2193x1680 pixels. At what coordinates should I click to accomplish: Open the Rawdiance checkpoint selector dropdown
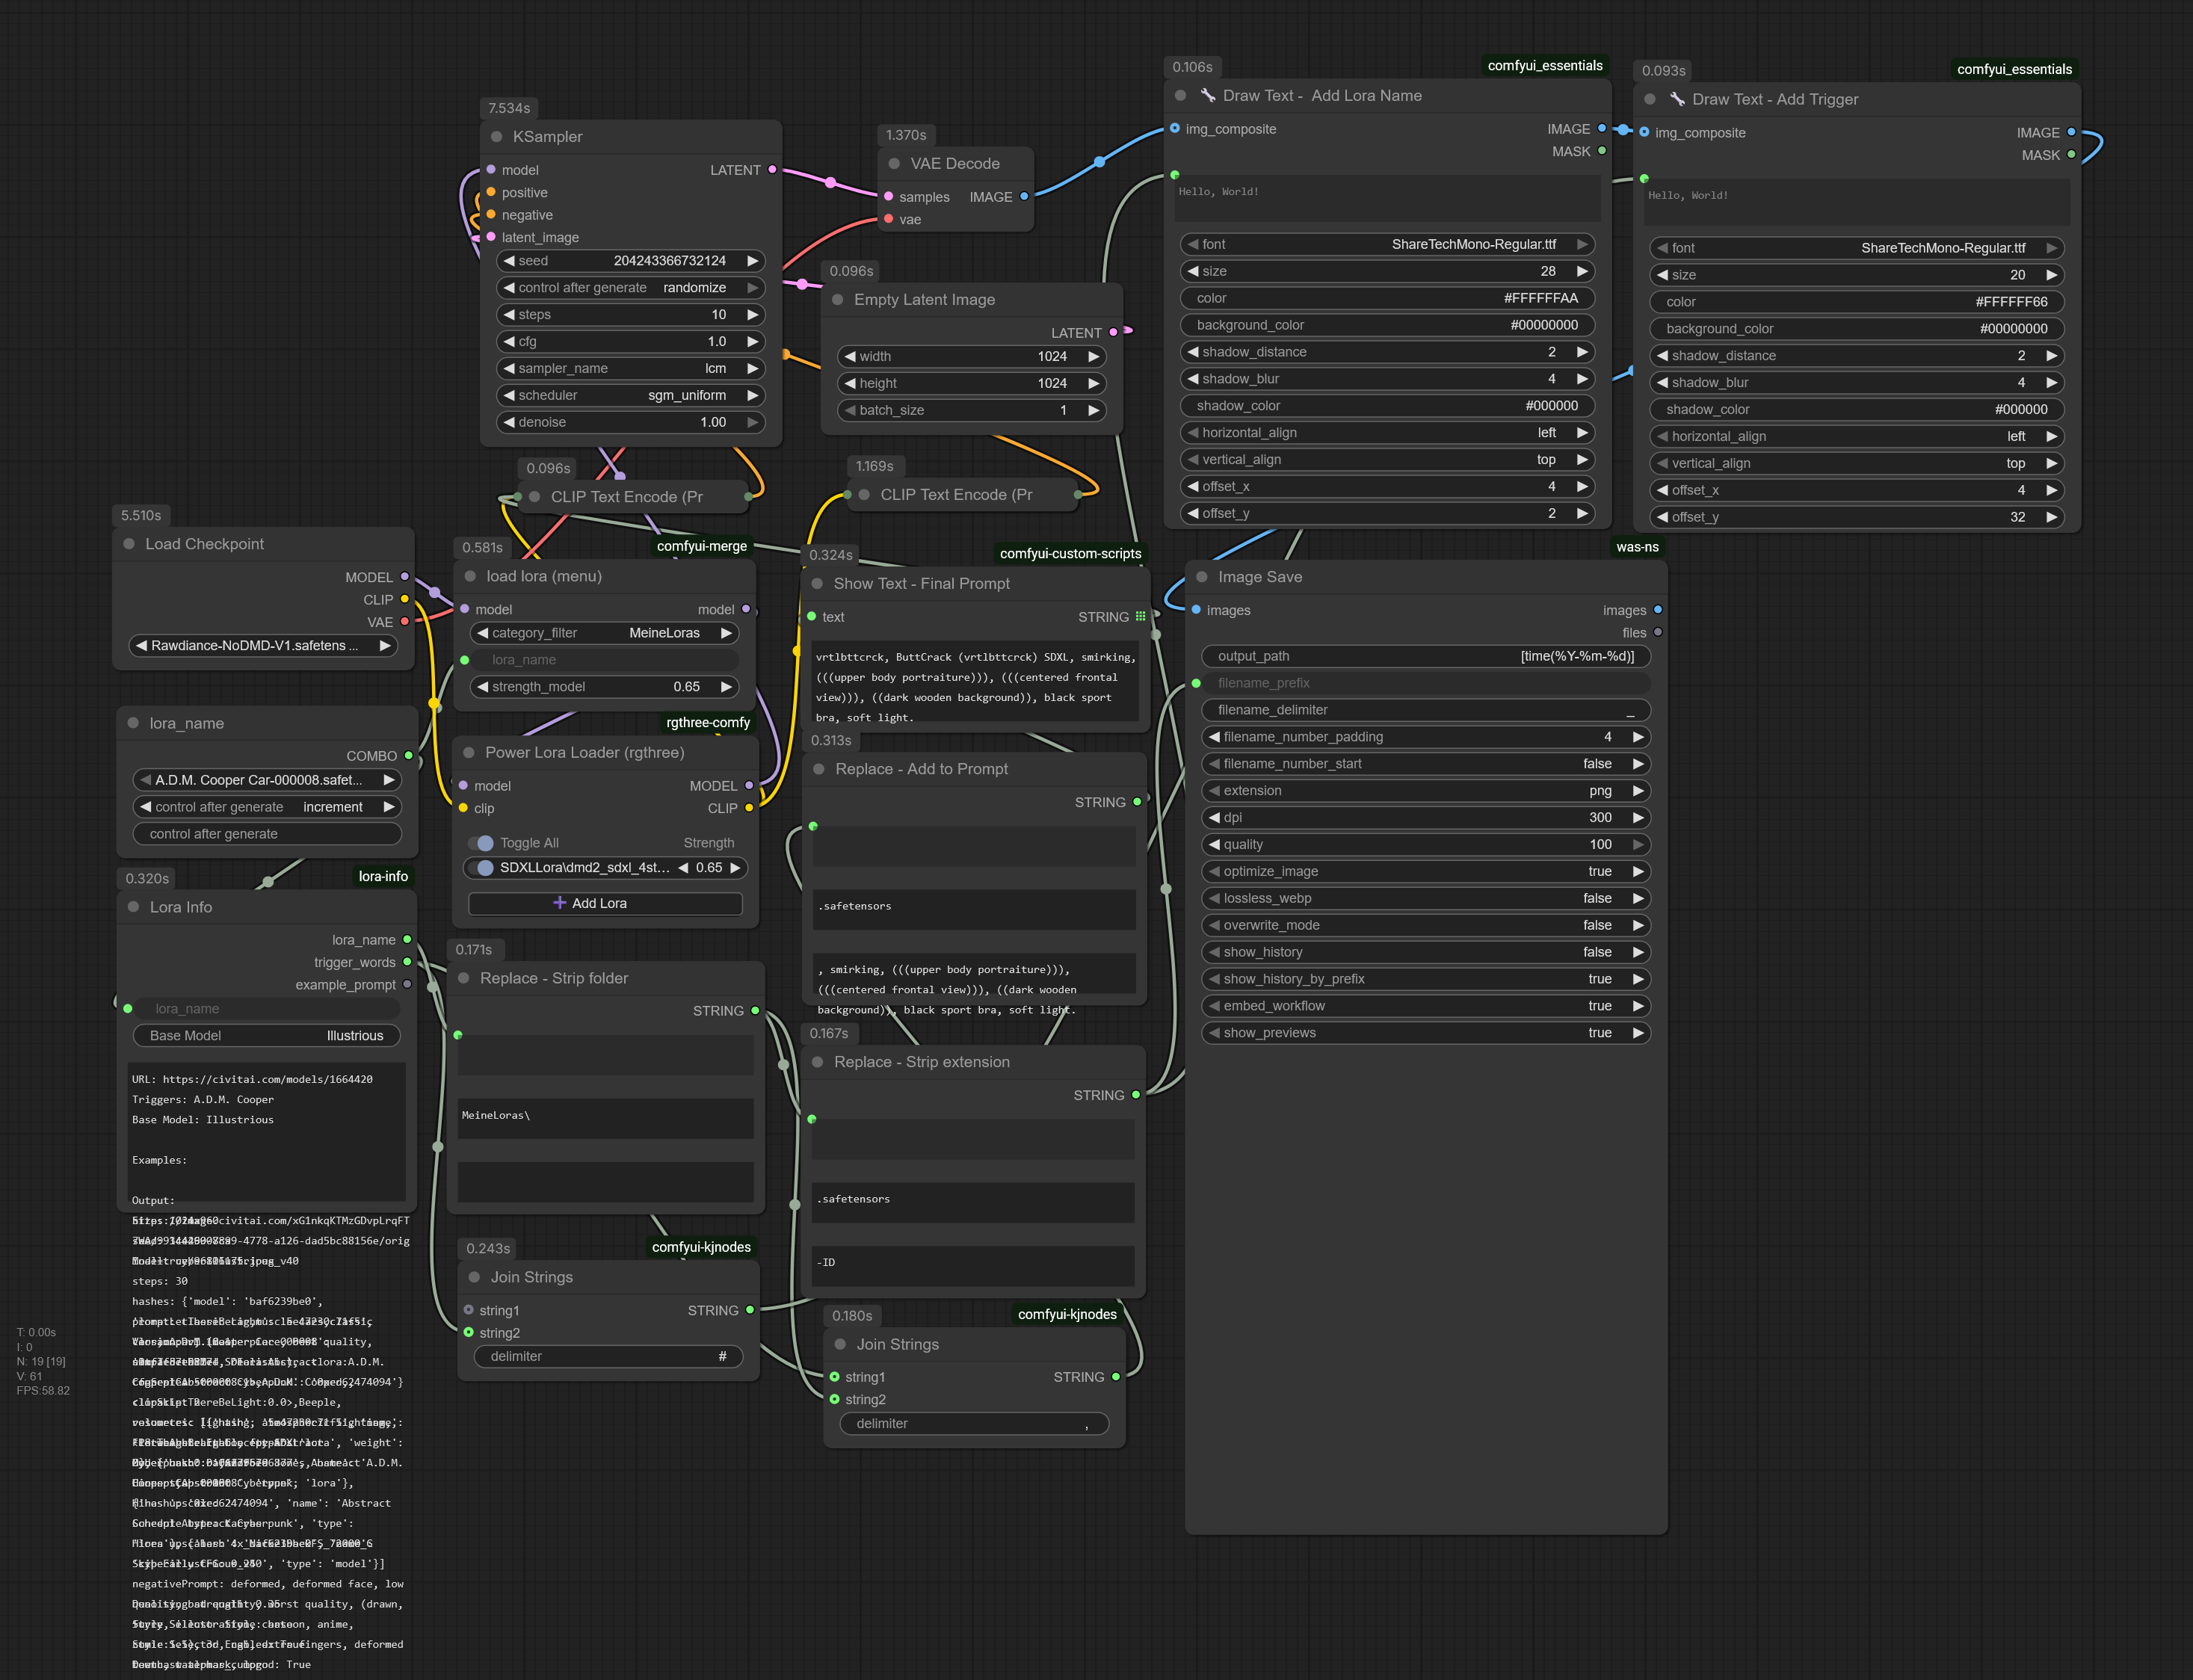262,646
